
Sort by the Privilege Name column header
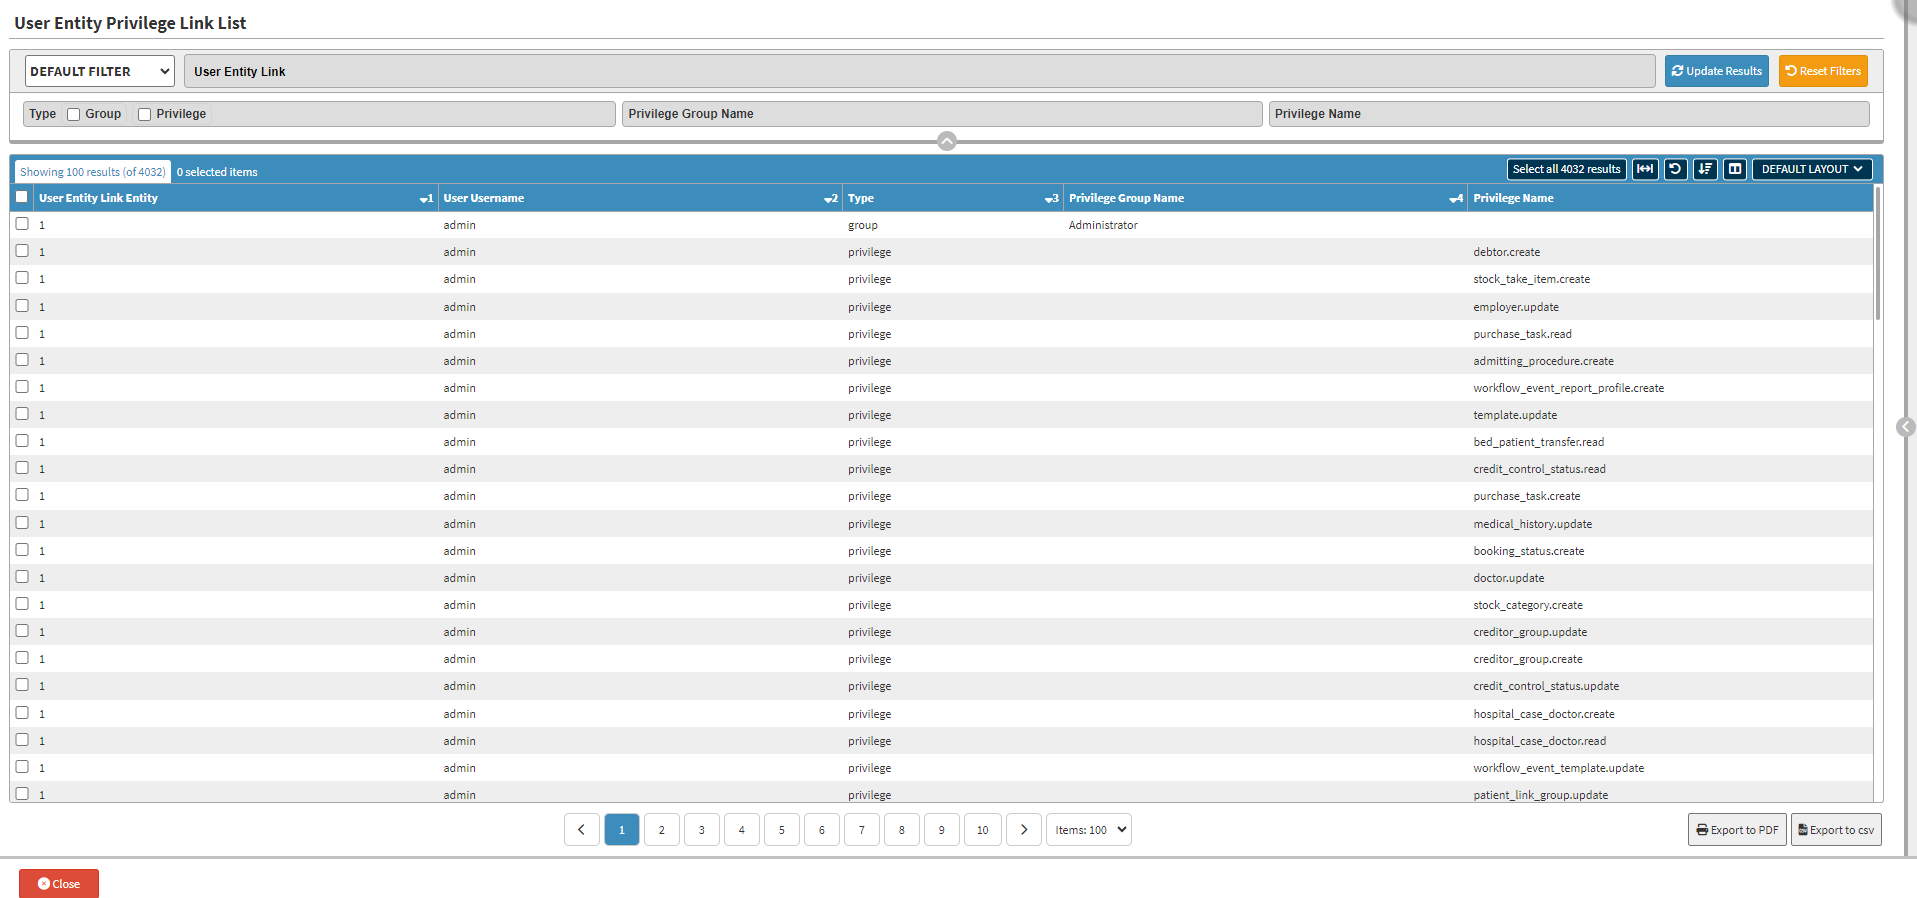pyautogui.click(x=1513, y=198)
